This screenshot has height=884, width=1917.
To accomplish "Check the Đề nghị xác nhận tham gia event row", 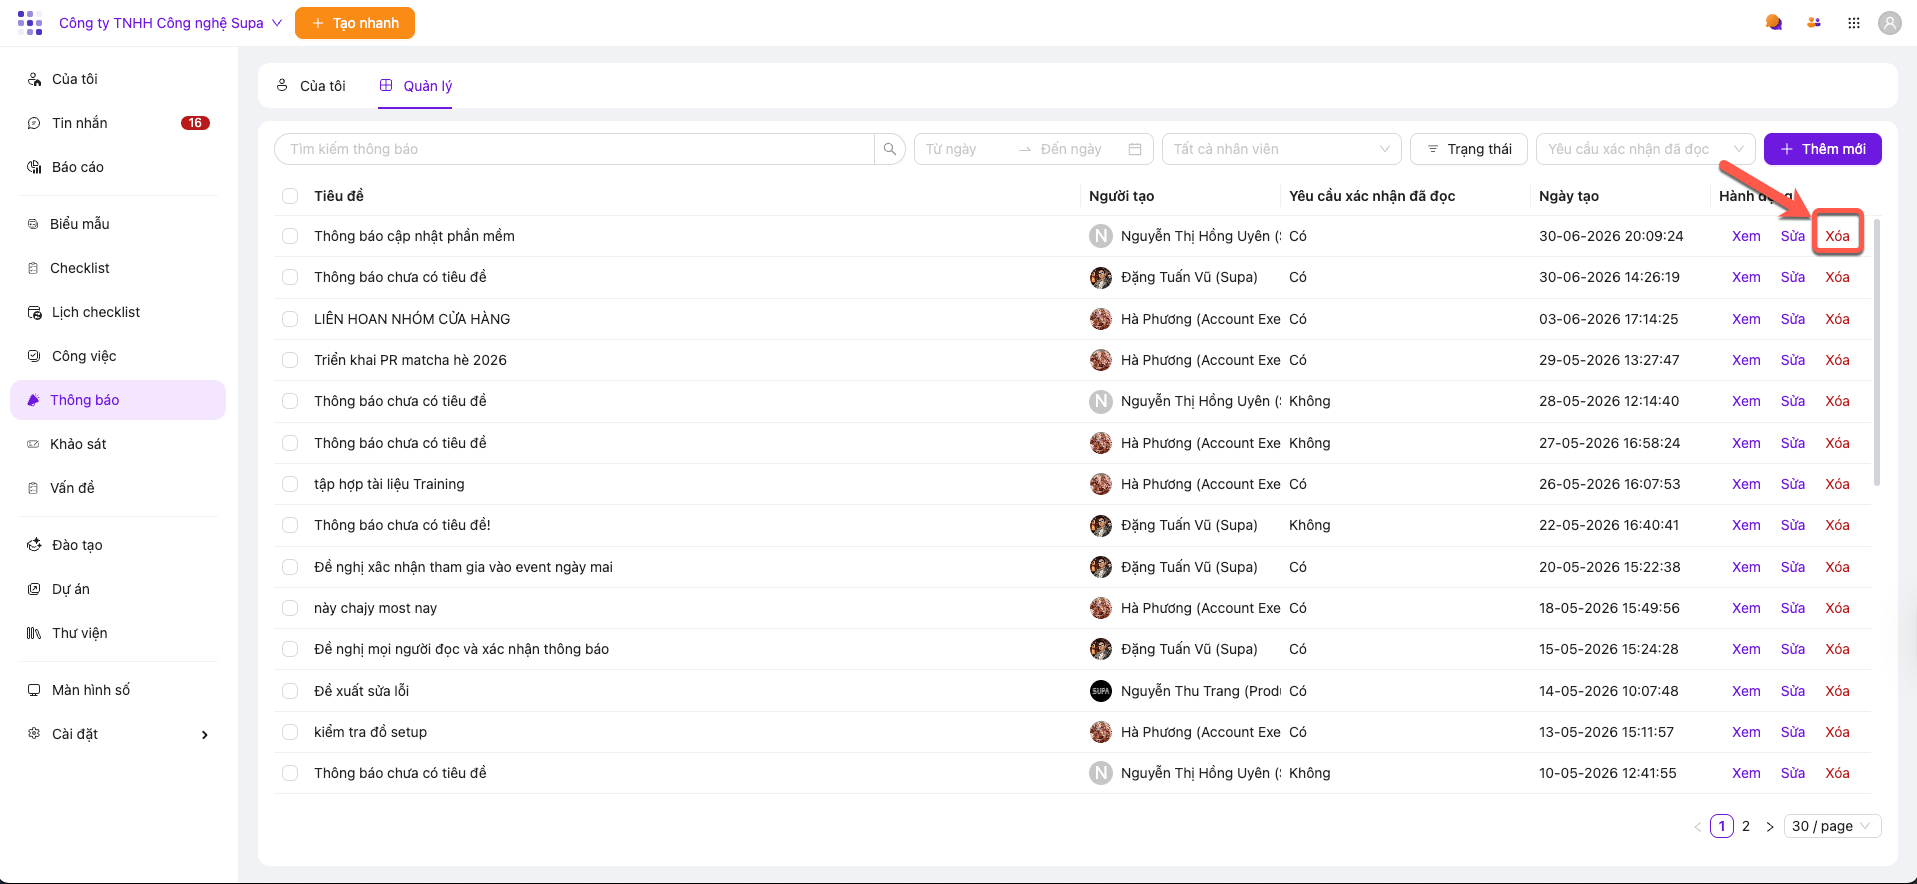I will click(290, 567).
